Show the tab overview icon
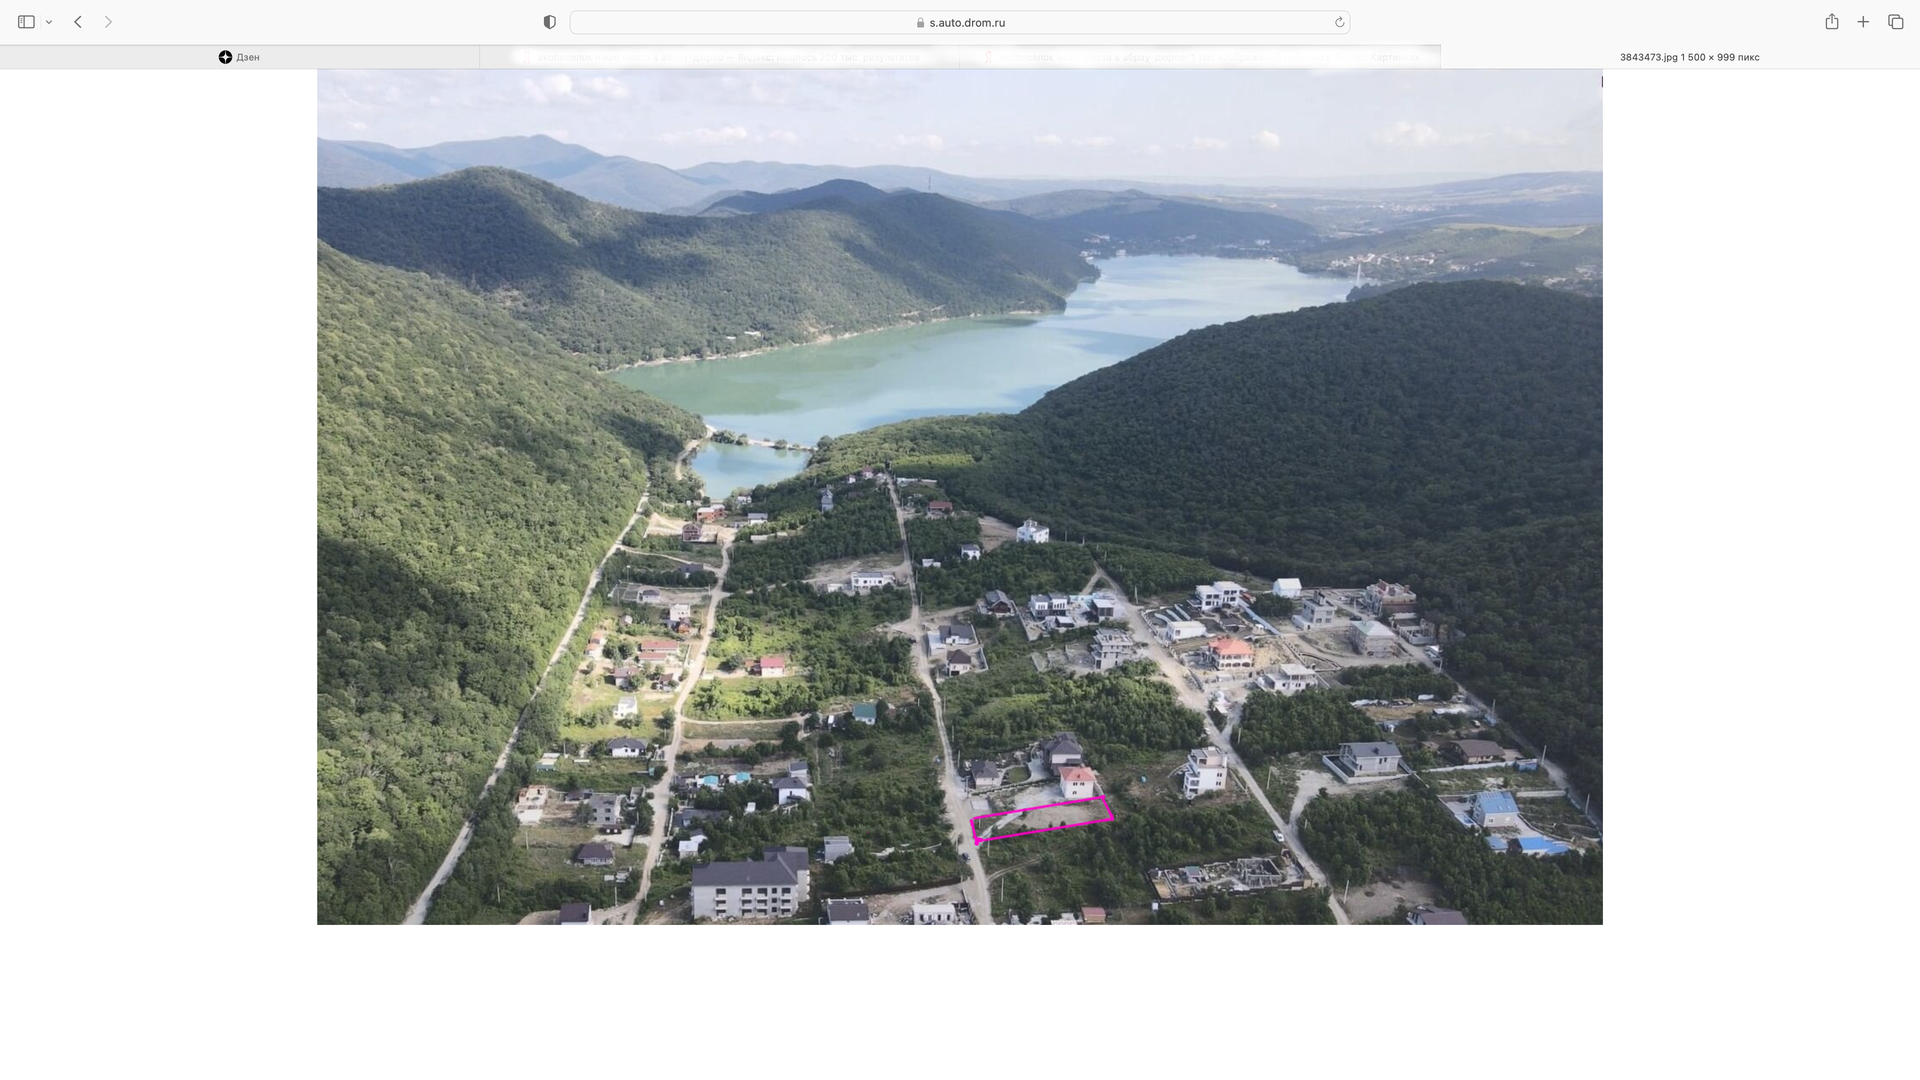This screenshot has height=1080, width=1920. click(1895, 22)
